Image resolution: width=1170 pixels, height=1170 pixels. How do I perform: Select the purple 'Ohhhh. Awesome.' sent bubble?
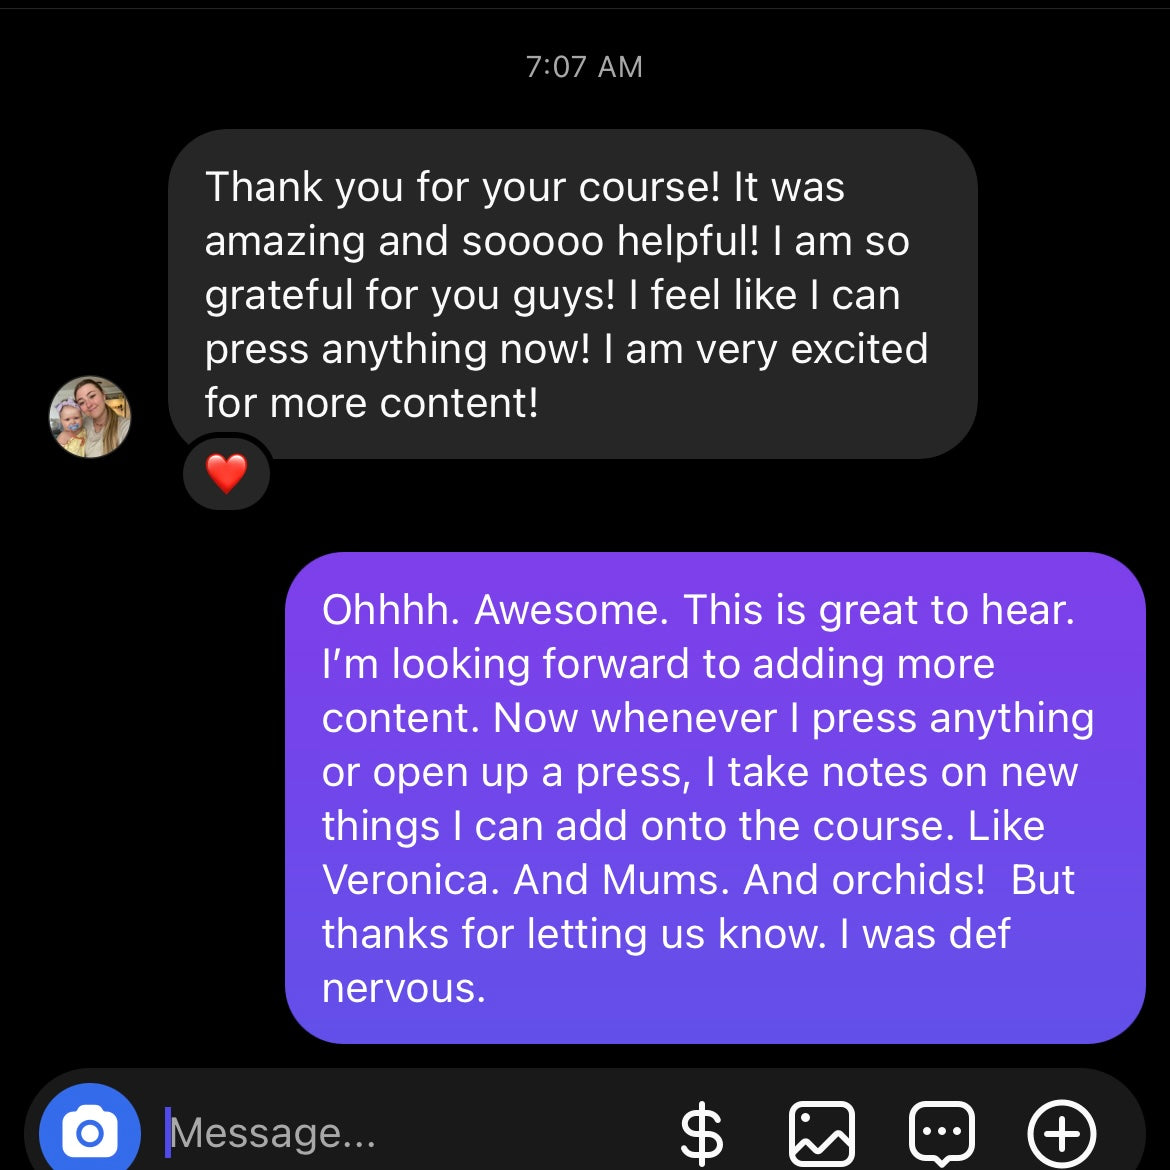click(x=715, y=798)
